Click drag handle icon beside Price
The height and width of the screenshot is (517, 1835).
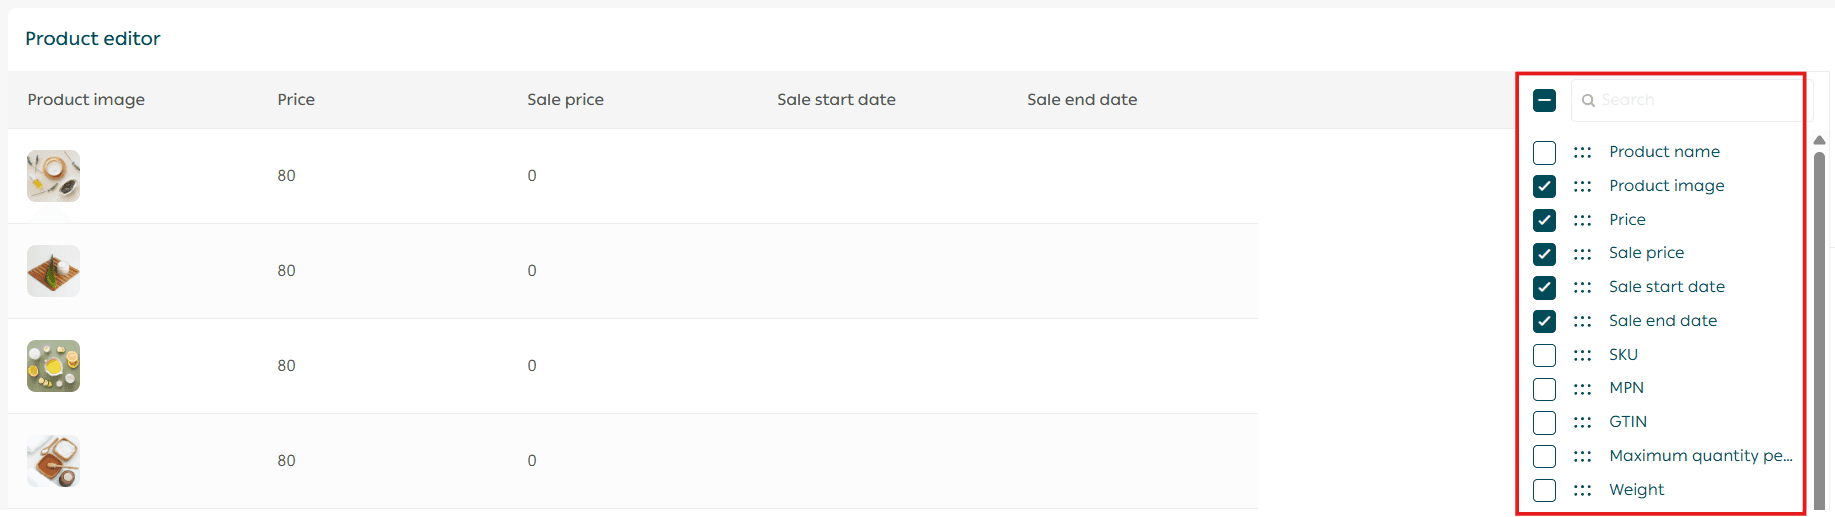click(x=1582, y=220)
